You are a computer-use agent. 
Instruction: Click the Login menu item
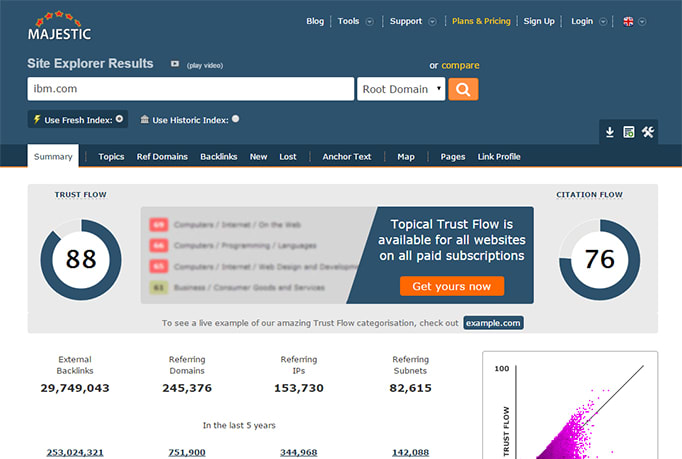point(582,21)
